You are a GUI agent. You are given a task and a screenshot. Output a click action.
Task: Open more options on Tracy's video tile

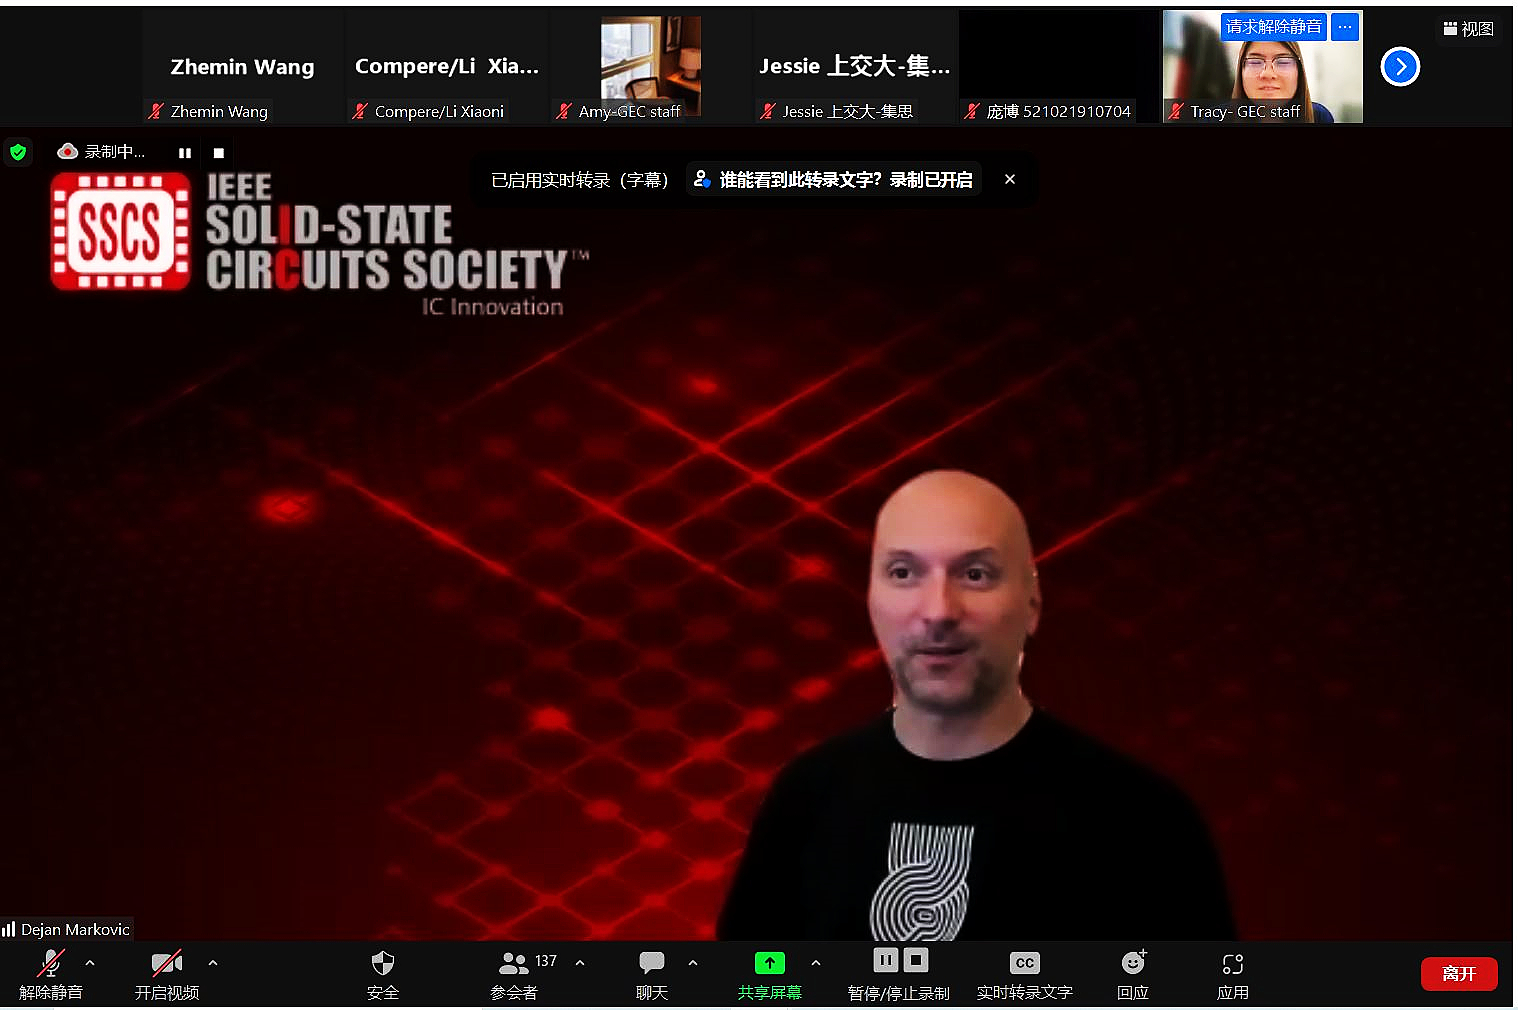pyautogui.click(x=1345, y=27)
